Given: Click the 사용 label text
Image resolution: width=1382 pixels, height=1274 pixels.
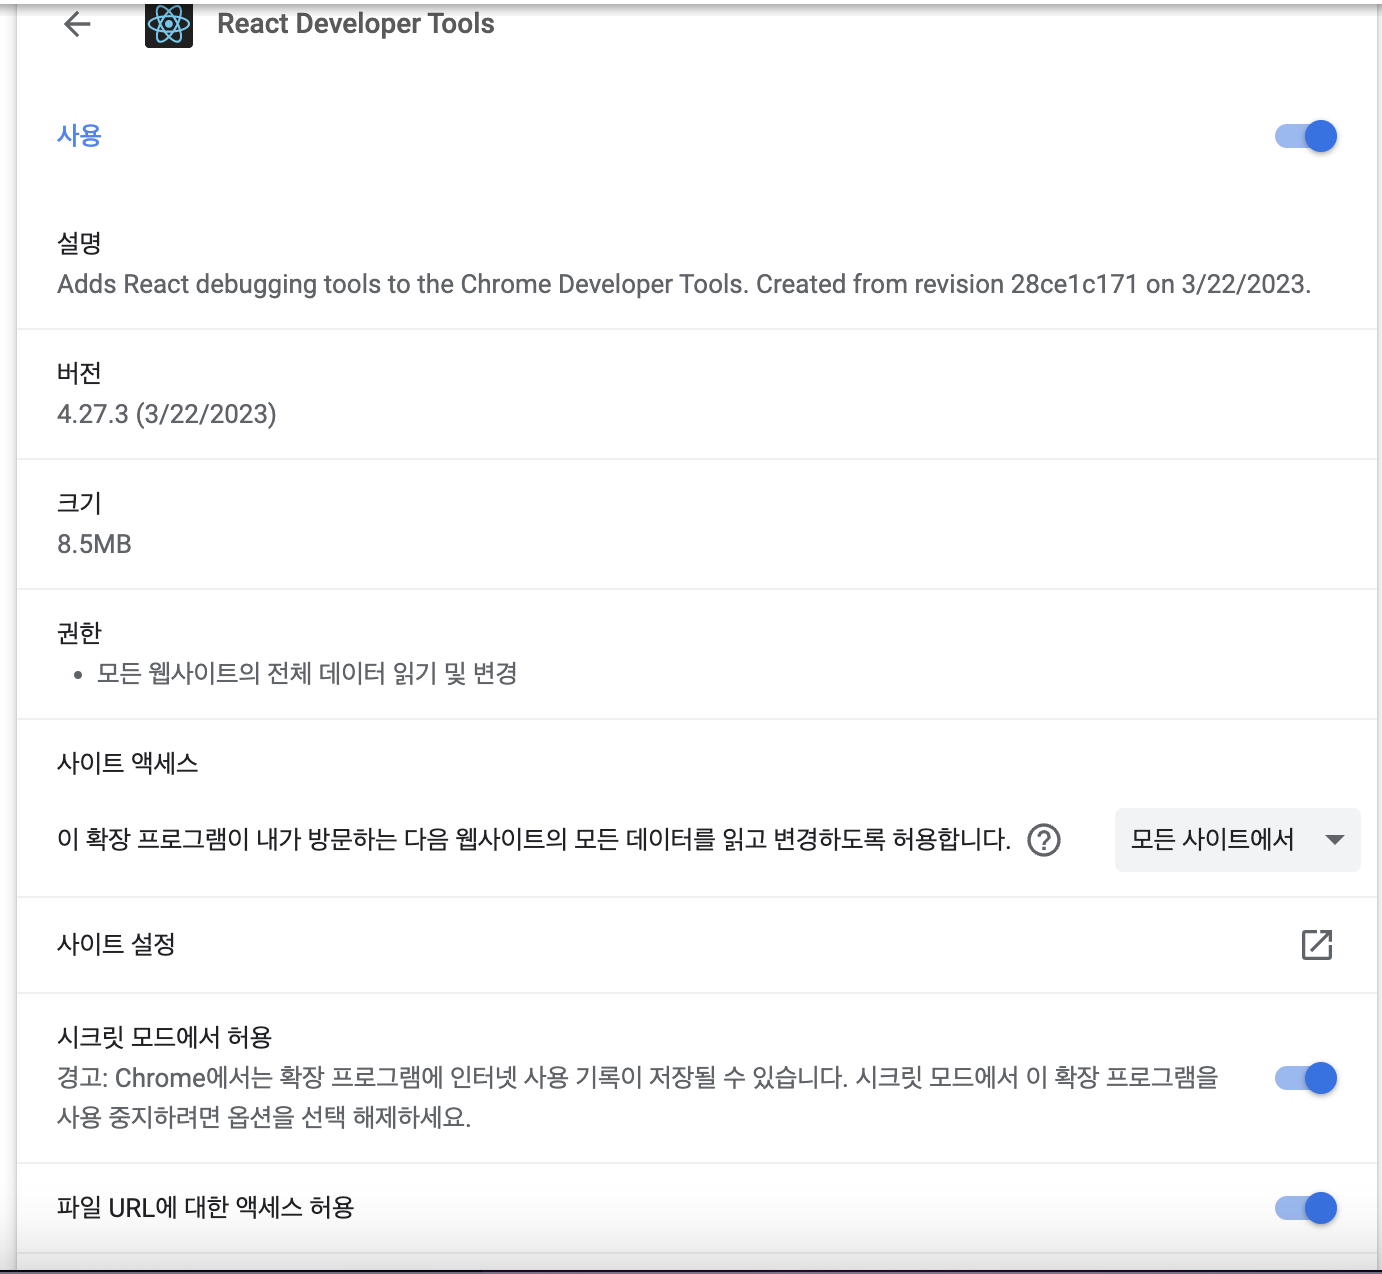Looking at the screenshot, I should 79,136.
